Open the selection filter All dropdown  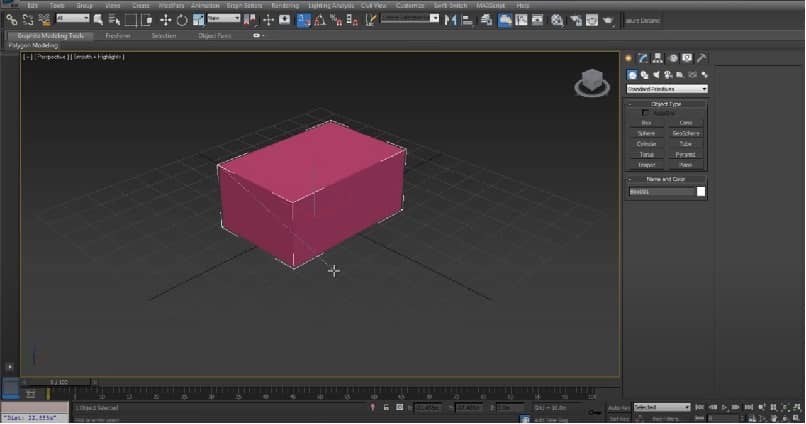coord(72,18)
